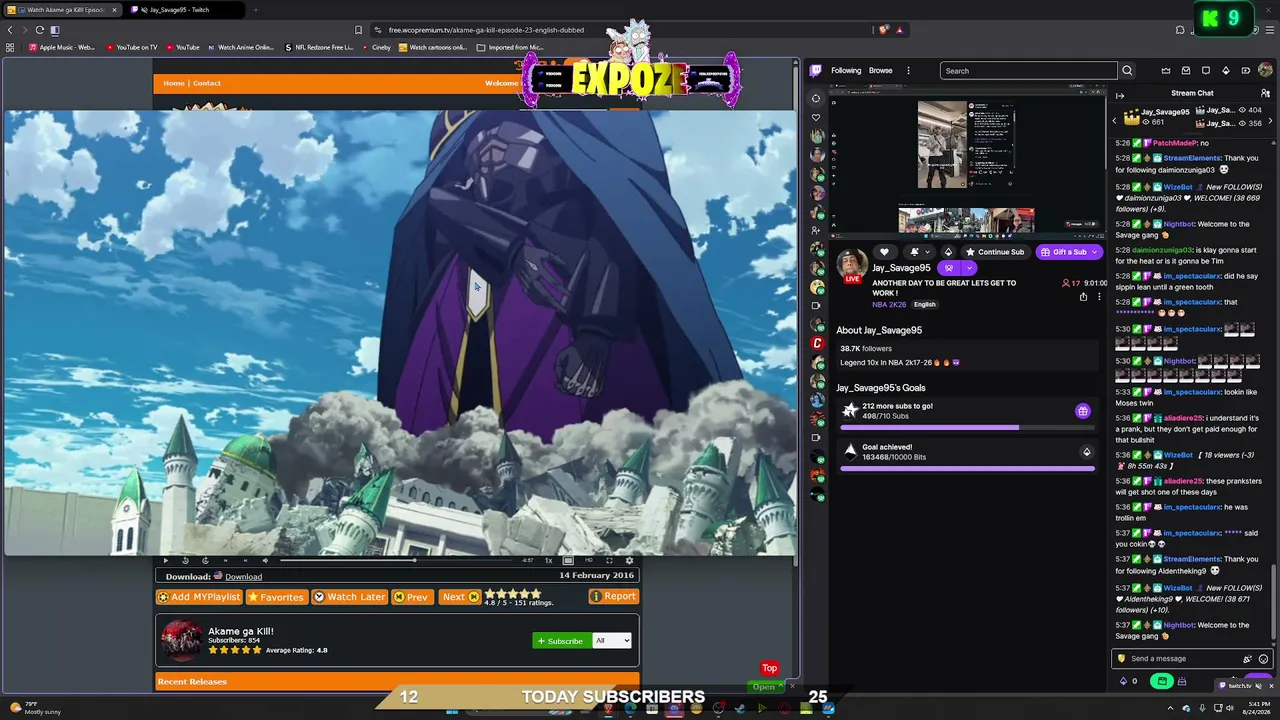Open the followed channels heart sidebar icon

[x=816, y=117]
